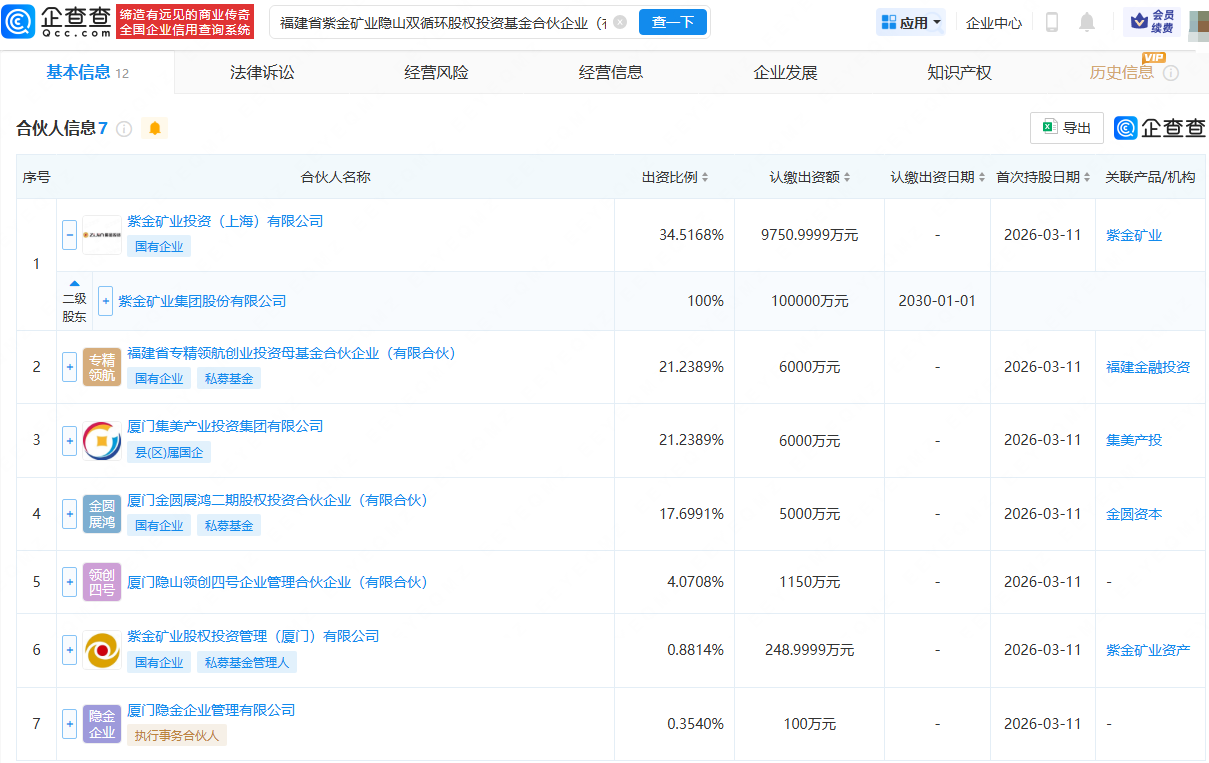This screenshot has height=763, width=1209.
Task: Clear the search box with X icon
Action: pos(620,22)
